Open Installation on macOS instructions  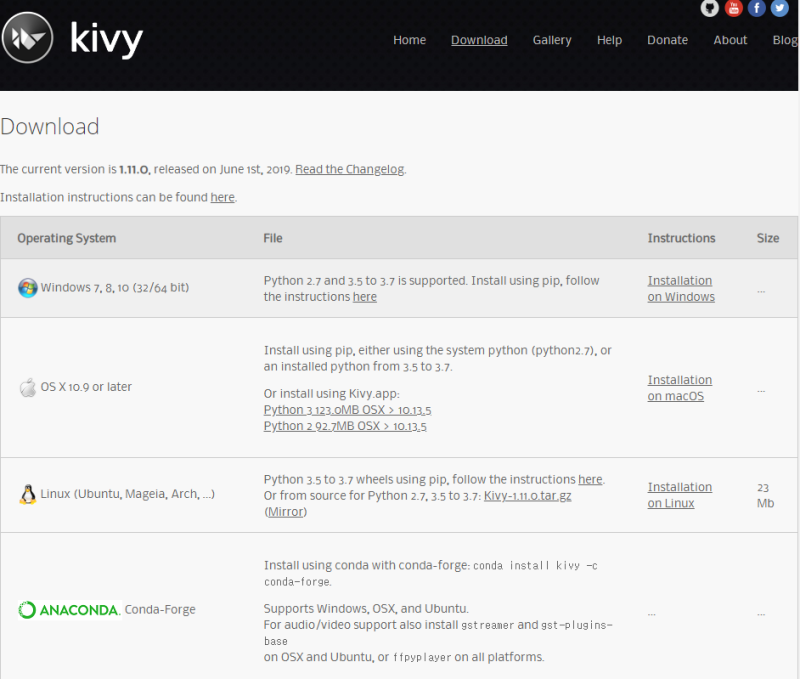(680, 388)
